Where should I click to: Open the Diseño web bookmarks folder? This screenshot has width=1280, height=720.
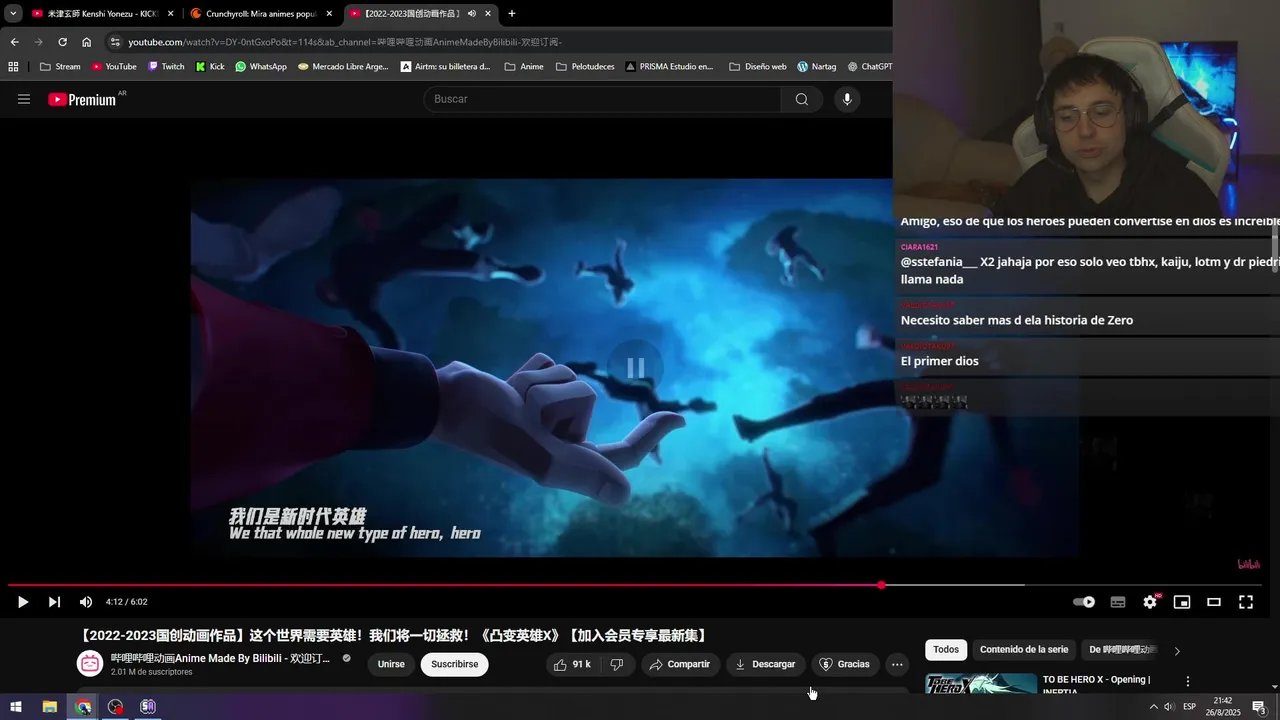pos(758,67)
